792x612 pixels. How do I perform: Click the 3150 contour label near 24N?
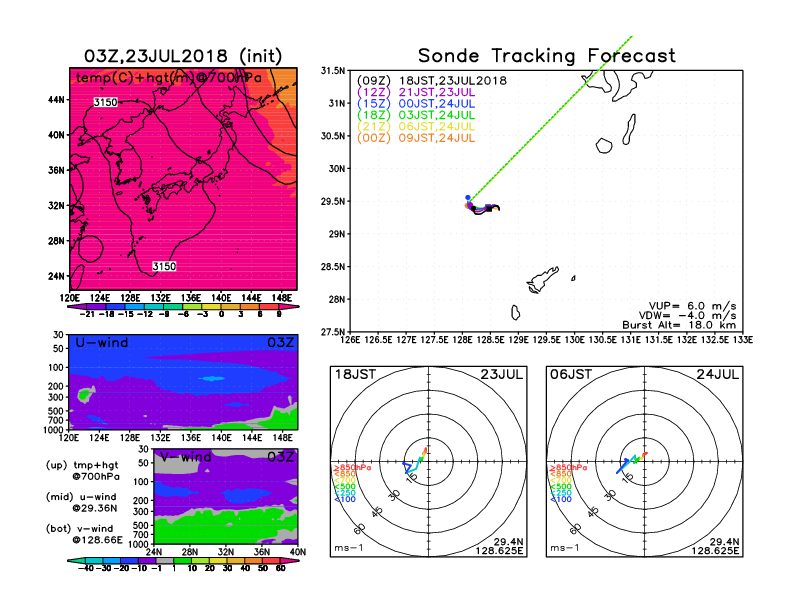click(164, 266)
